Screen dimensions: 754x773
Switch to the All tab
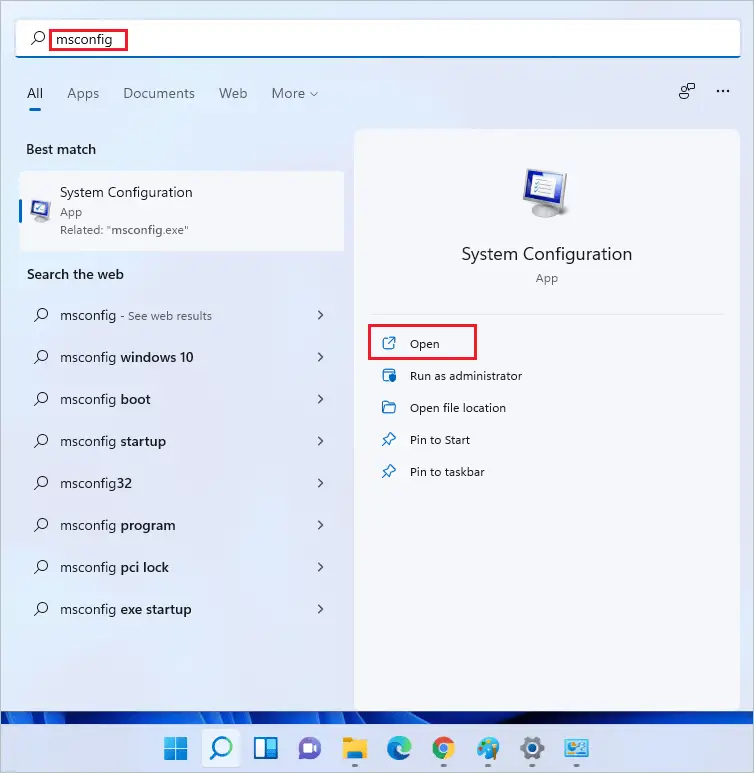pos(35,93)
